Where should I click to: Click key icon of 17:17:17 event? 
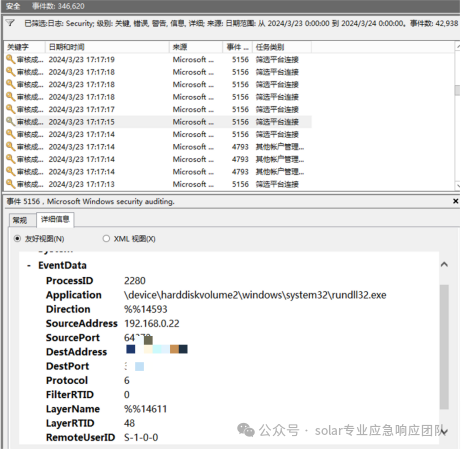click(x=10, y=109)
